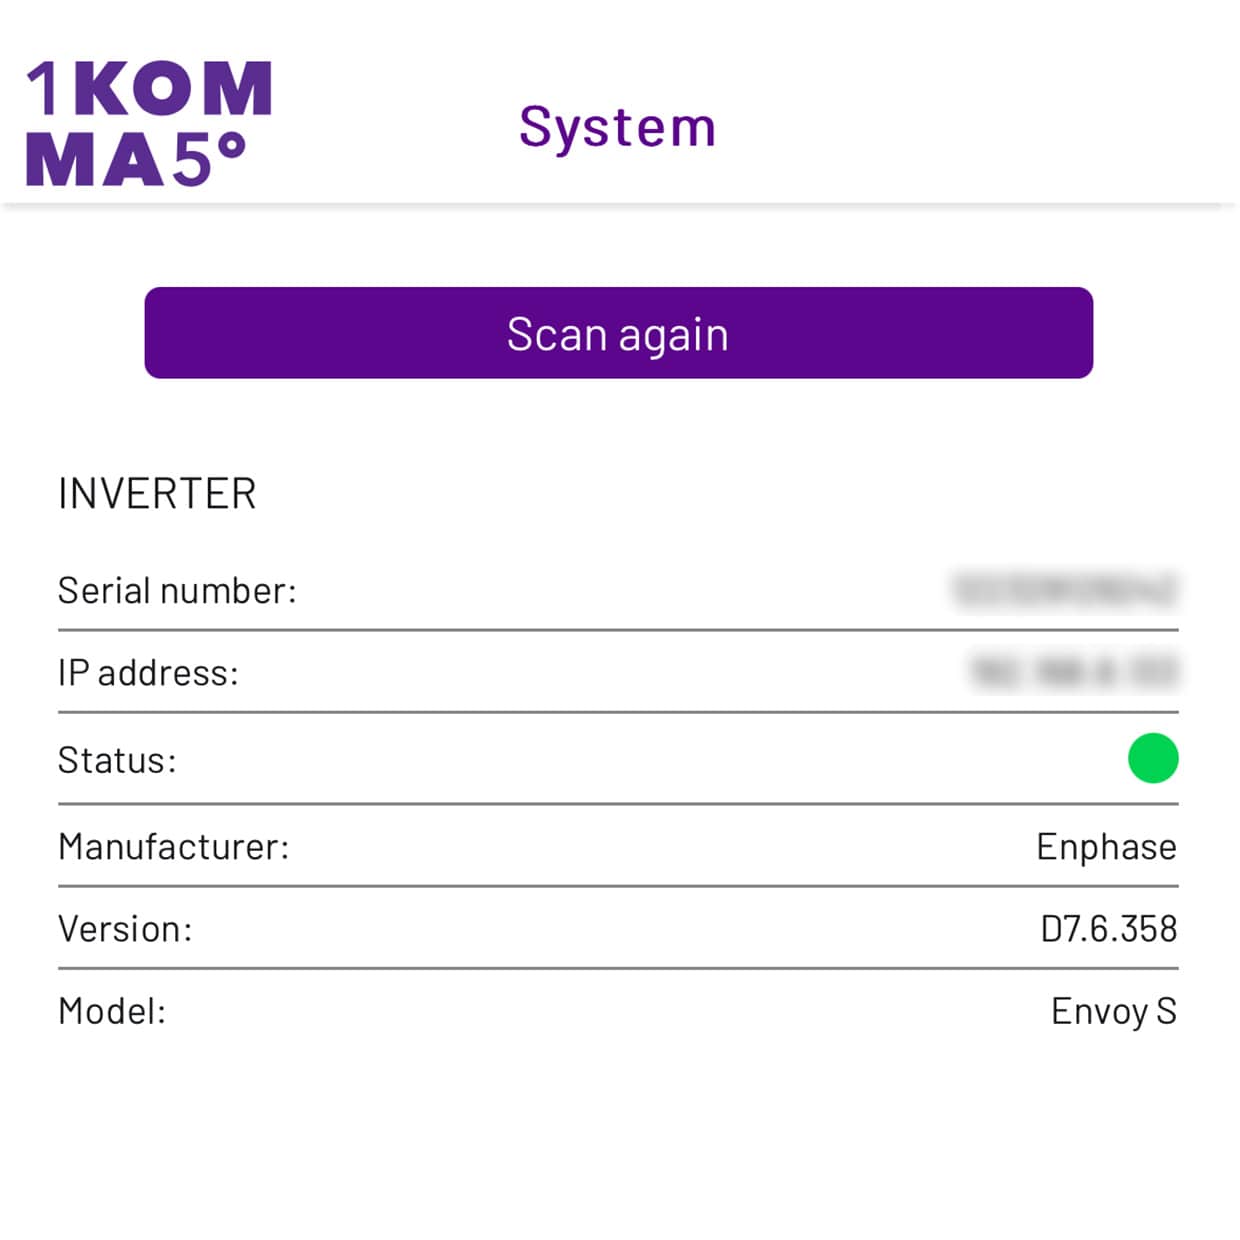Click the purple System heading

(617, 124)
